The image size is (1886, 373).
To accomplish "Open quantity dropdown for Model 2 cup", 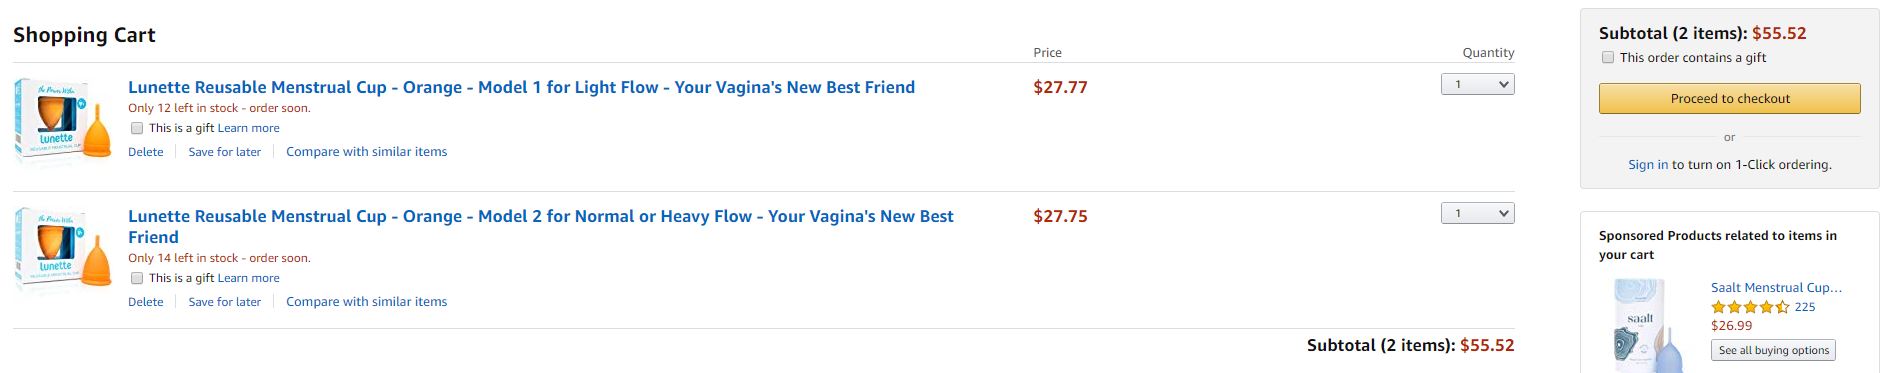I will point(1477,213).
